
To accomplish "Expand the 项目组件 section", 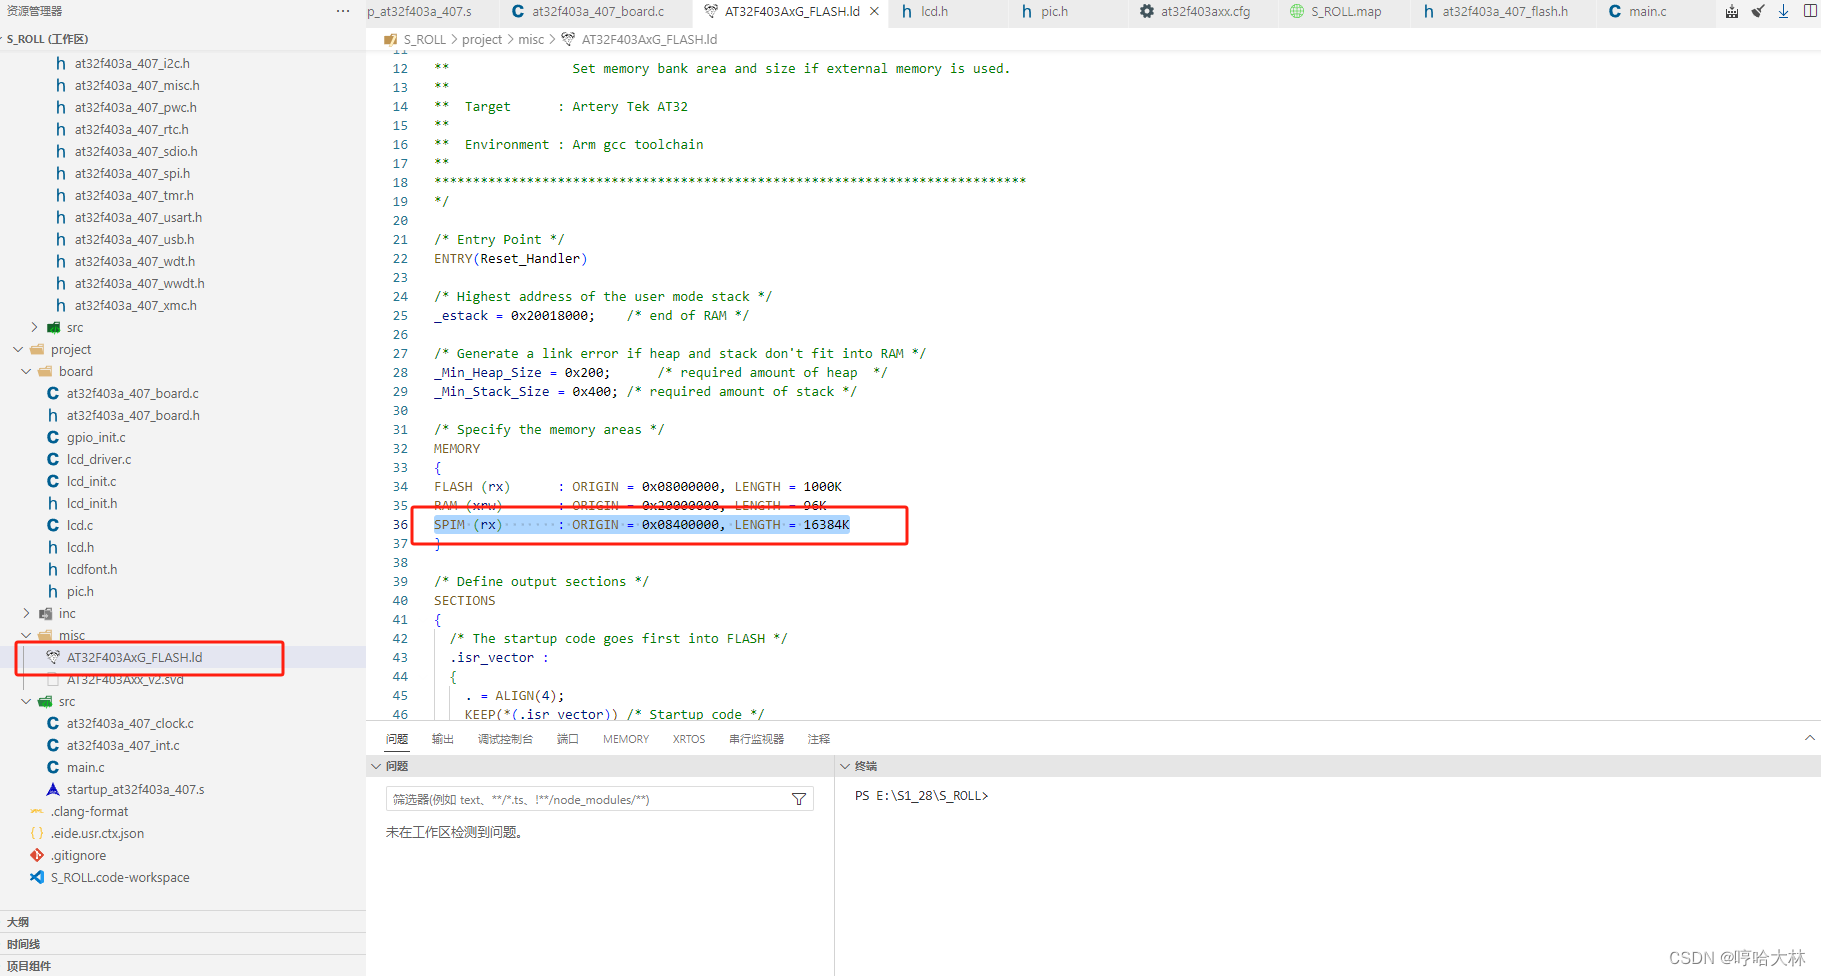I will click(x=183, y=966).
